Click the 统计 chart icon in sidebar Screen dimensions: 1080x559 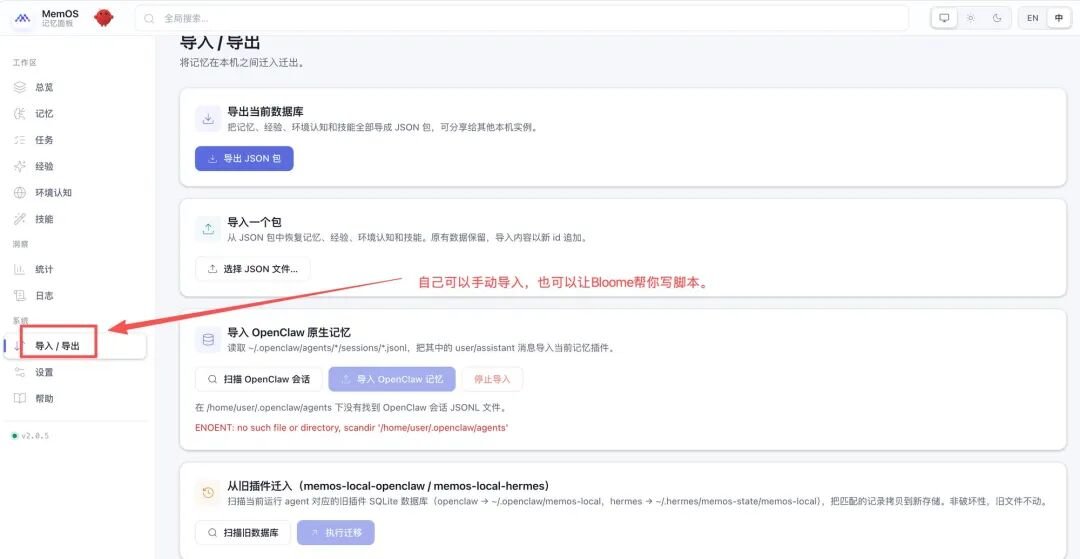coord(20,269)
